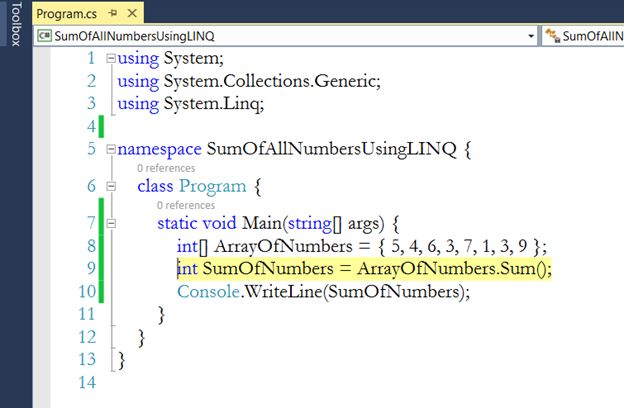Open the Toolbox side panel

[16, 24]
